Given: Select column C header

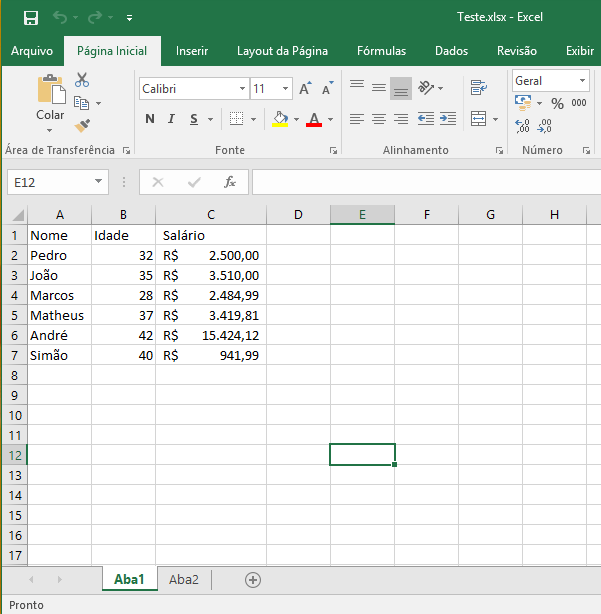Looking at the screenshot, I should point(211,215).
